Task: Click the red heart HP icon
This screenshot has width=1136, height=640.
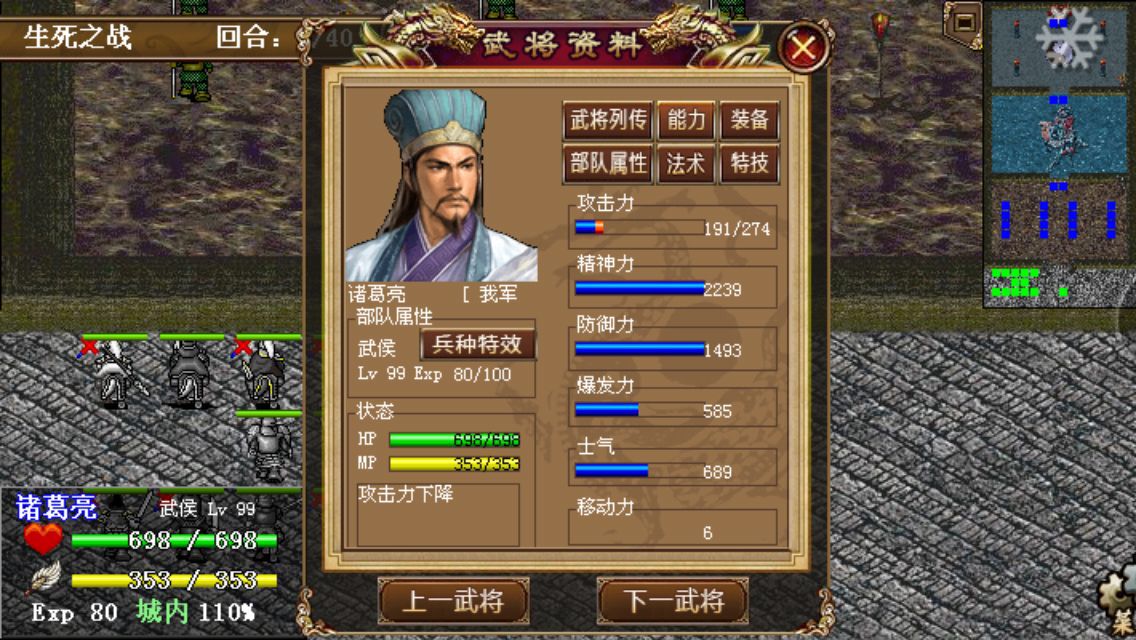Action: pyautogui.click(x=43, y=540)
